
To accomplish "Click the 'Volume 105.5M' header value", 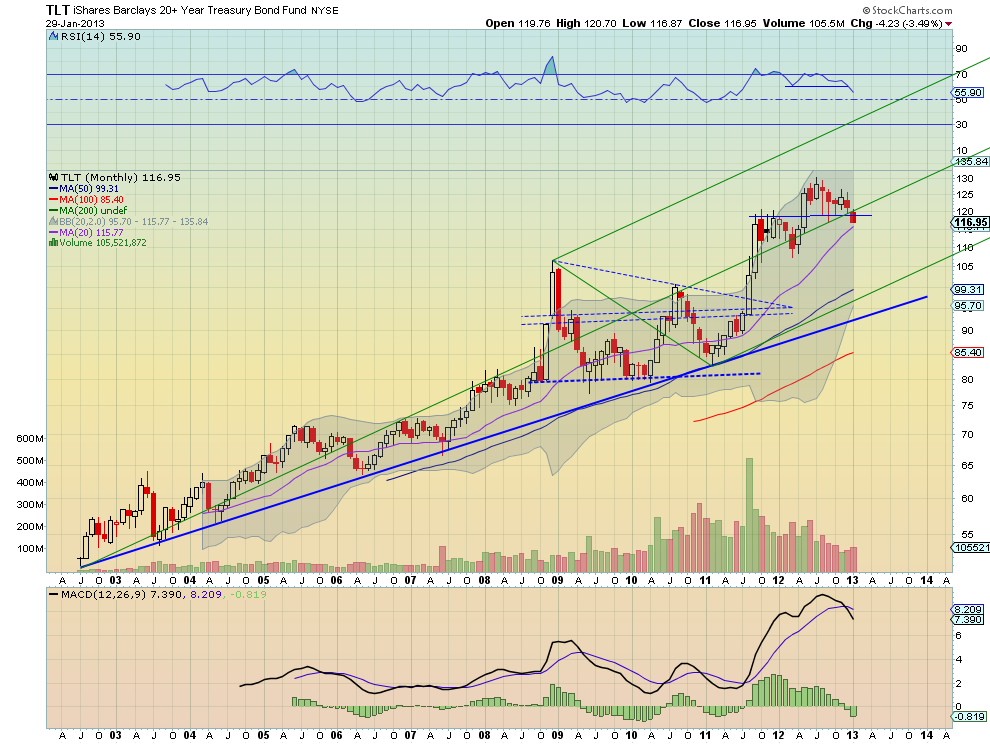I will click(803, 23).
